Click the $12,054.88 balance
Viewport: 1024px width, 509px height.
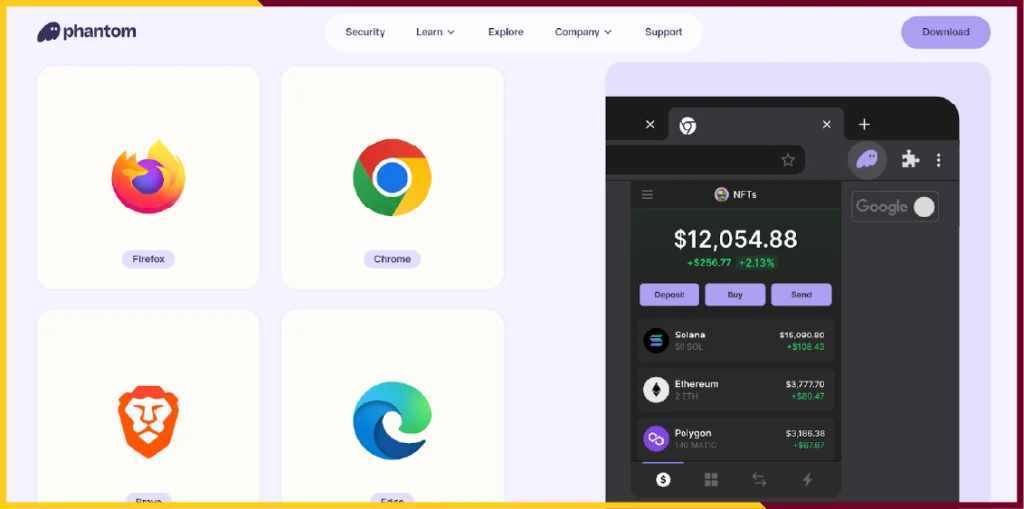point(735,239)
